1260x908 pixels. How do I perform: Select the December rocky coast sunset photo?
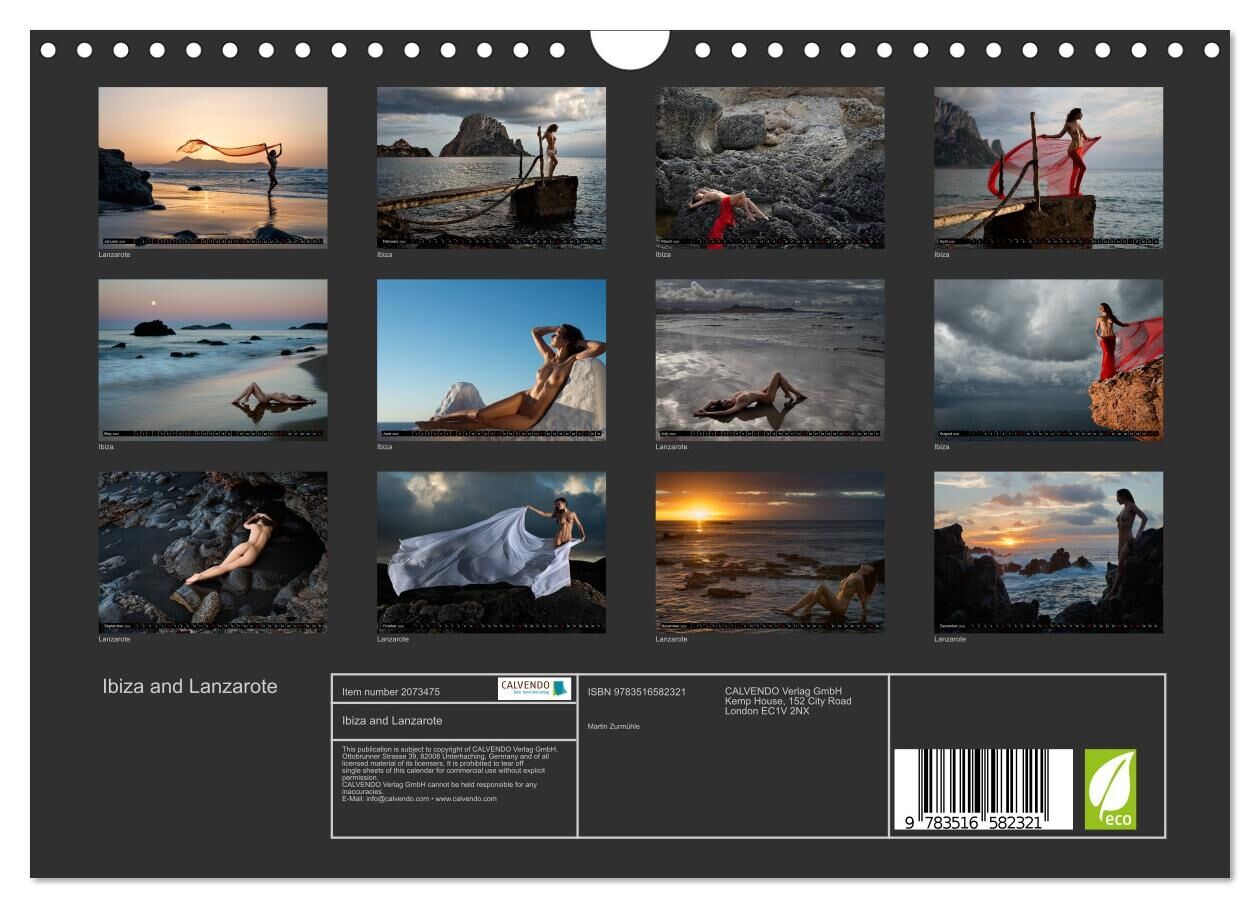coord(1048,552)
